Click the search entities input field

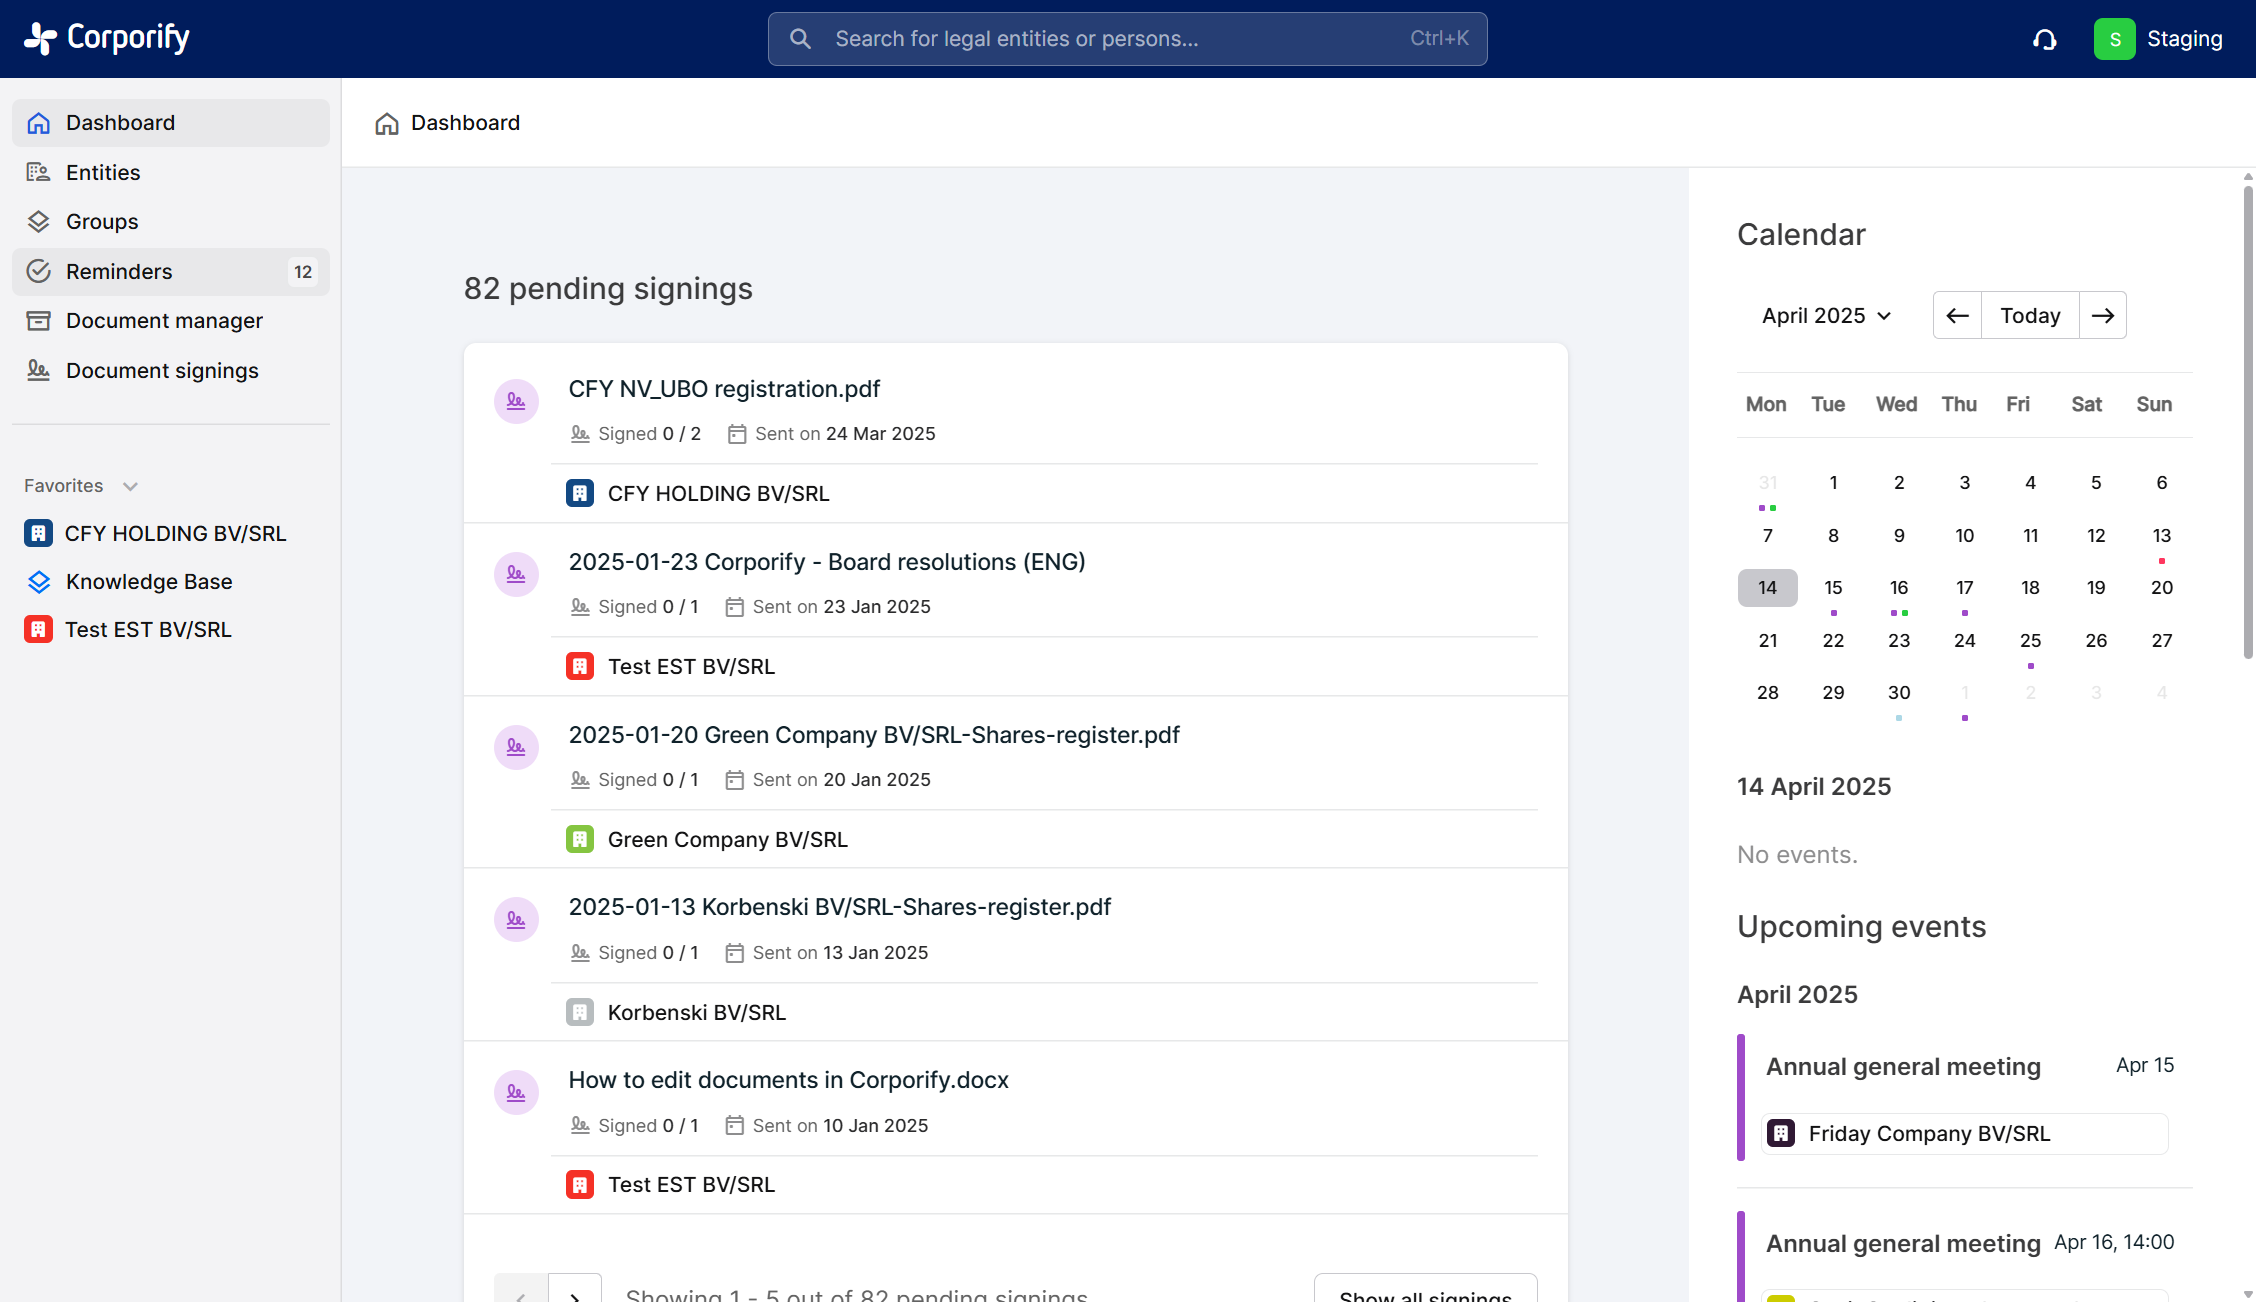1126,39
